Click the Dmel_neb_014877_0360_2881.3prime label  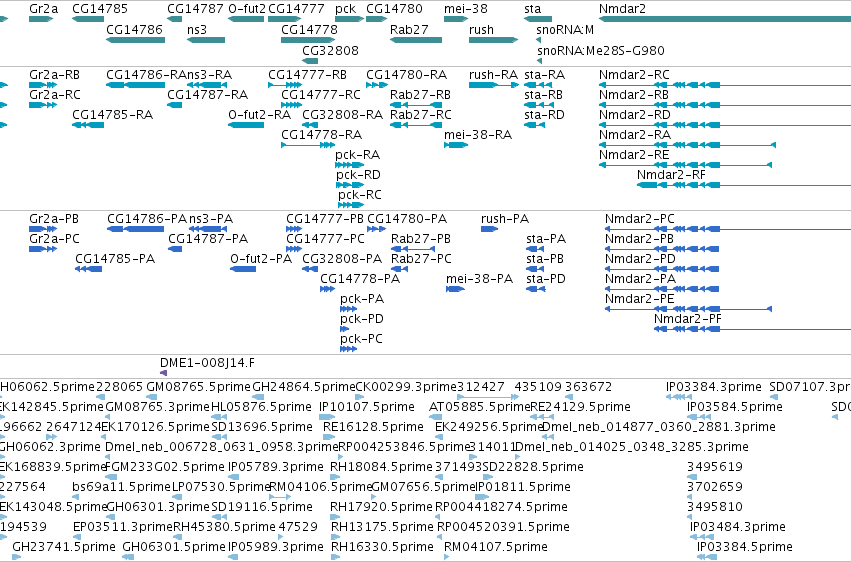[x=658, y=427]
